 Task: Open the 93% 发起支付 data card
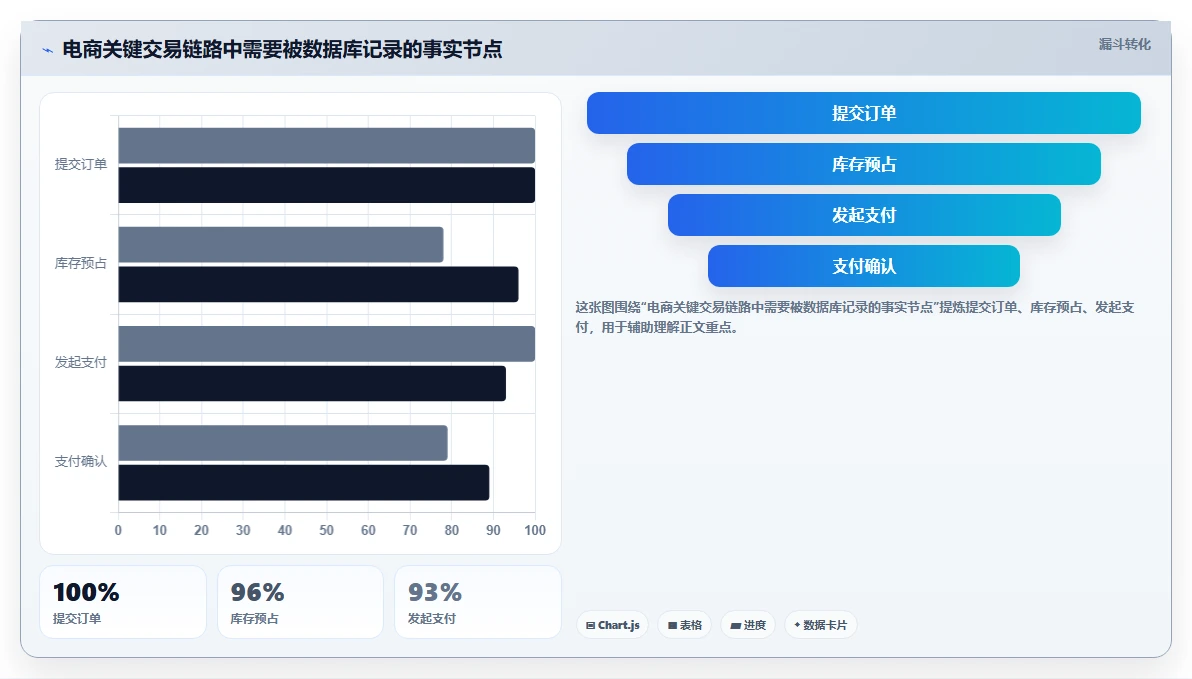[477, 602]
